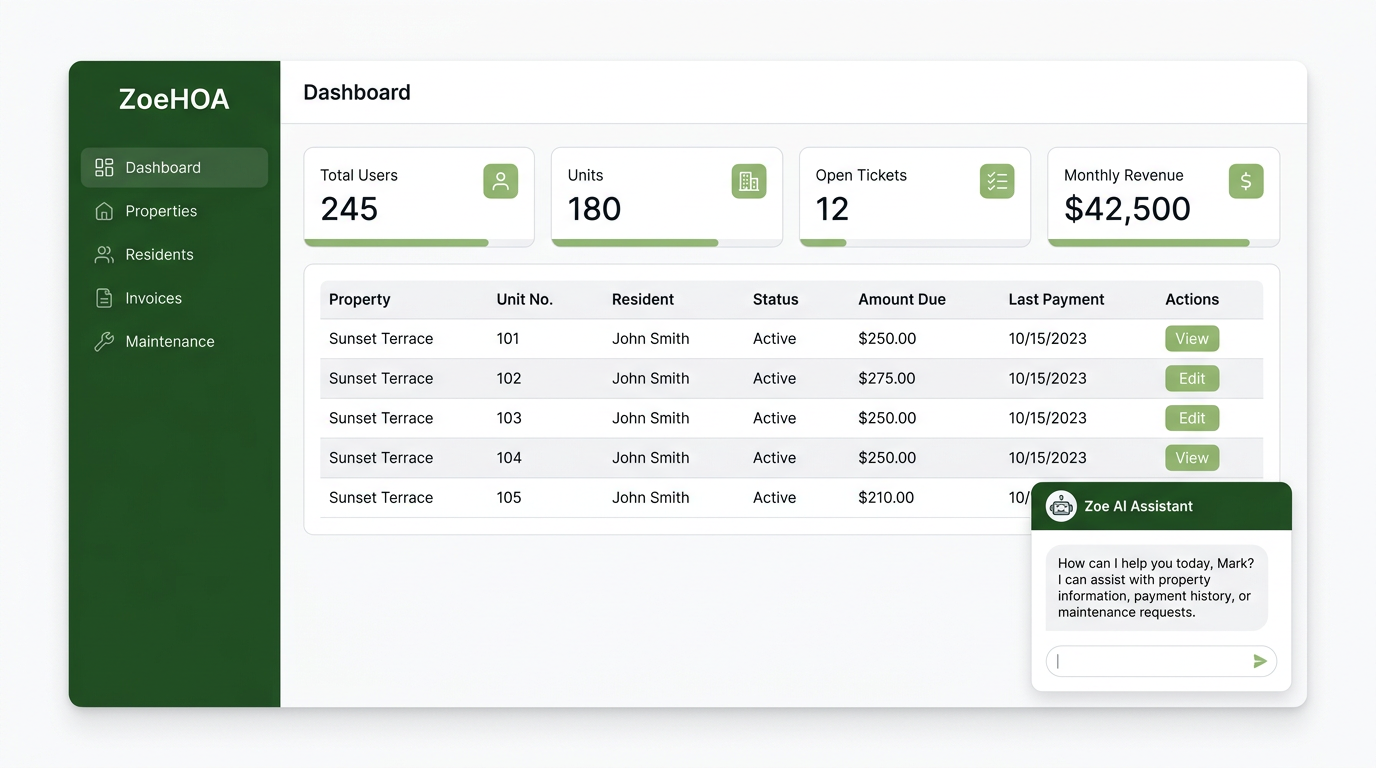
Task: Click the Open Tickets card label
Action: pos(861,175)
